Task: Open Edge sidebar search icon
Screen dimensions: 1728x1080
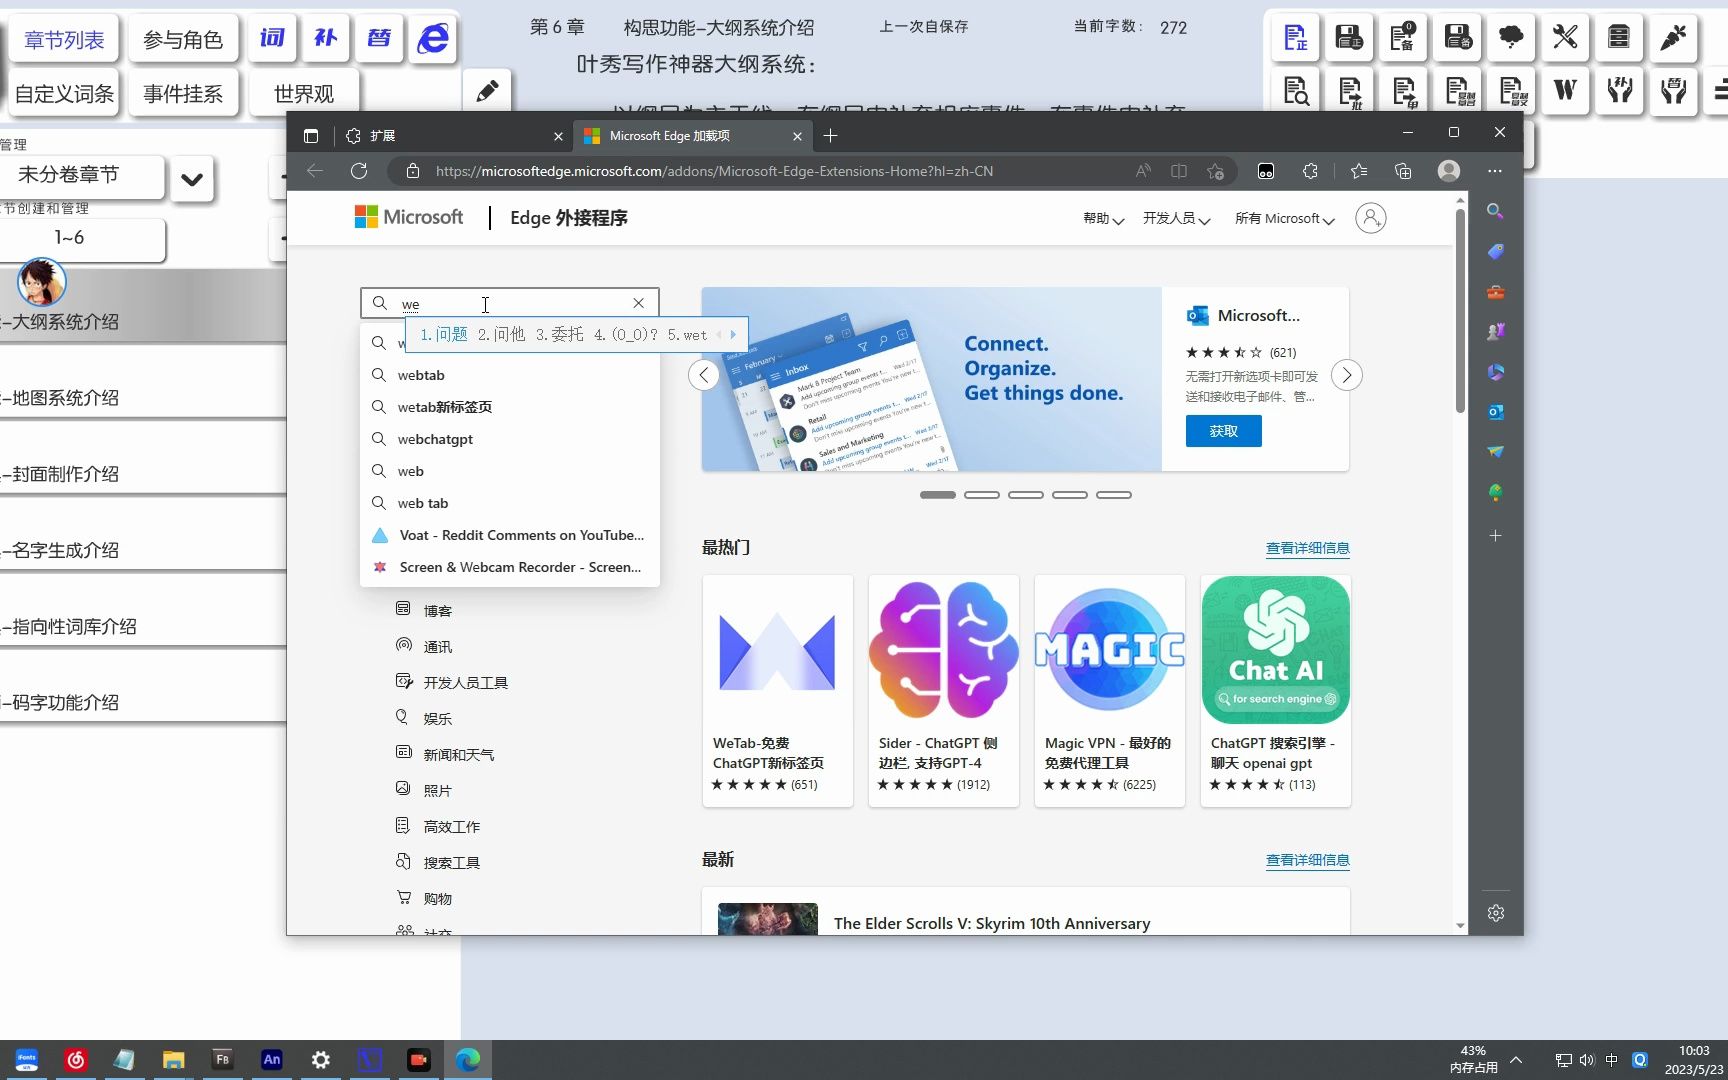Action: pyautogui.click(x=1495, y=211)
